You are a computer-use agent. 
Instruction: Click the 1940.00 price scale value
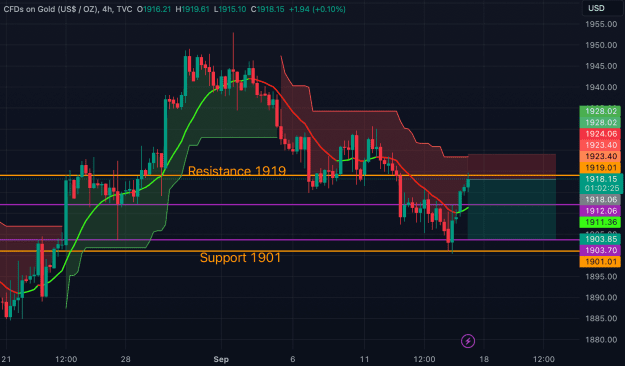[601, 87]
